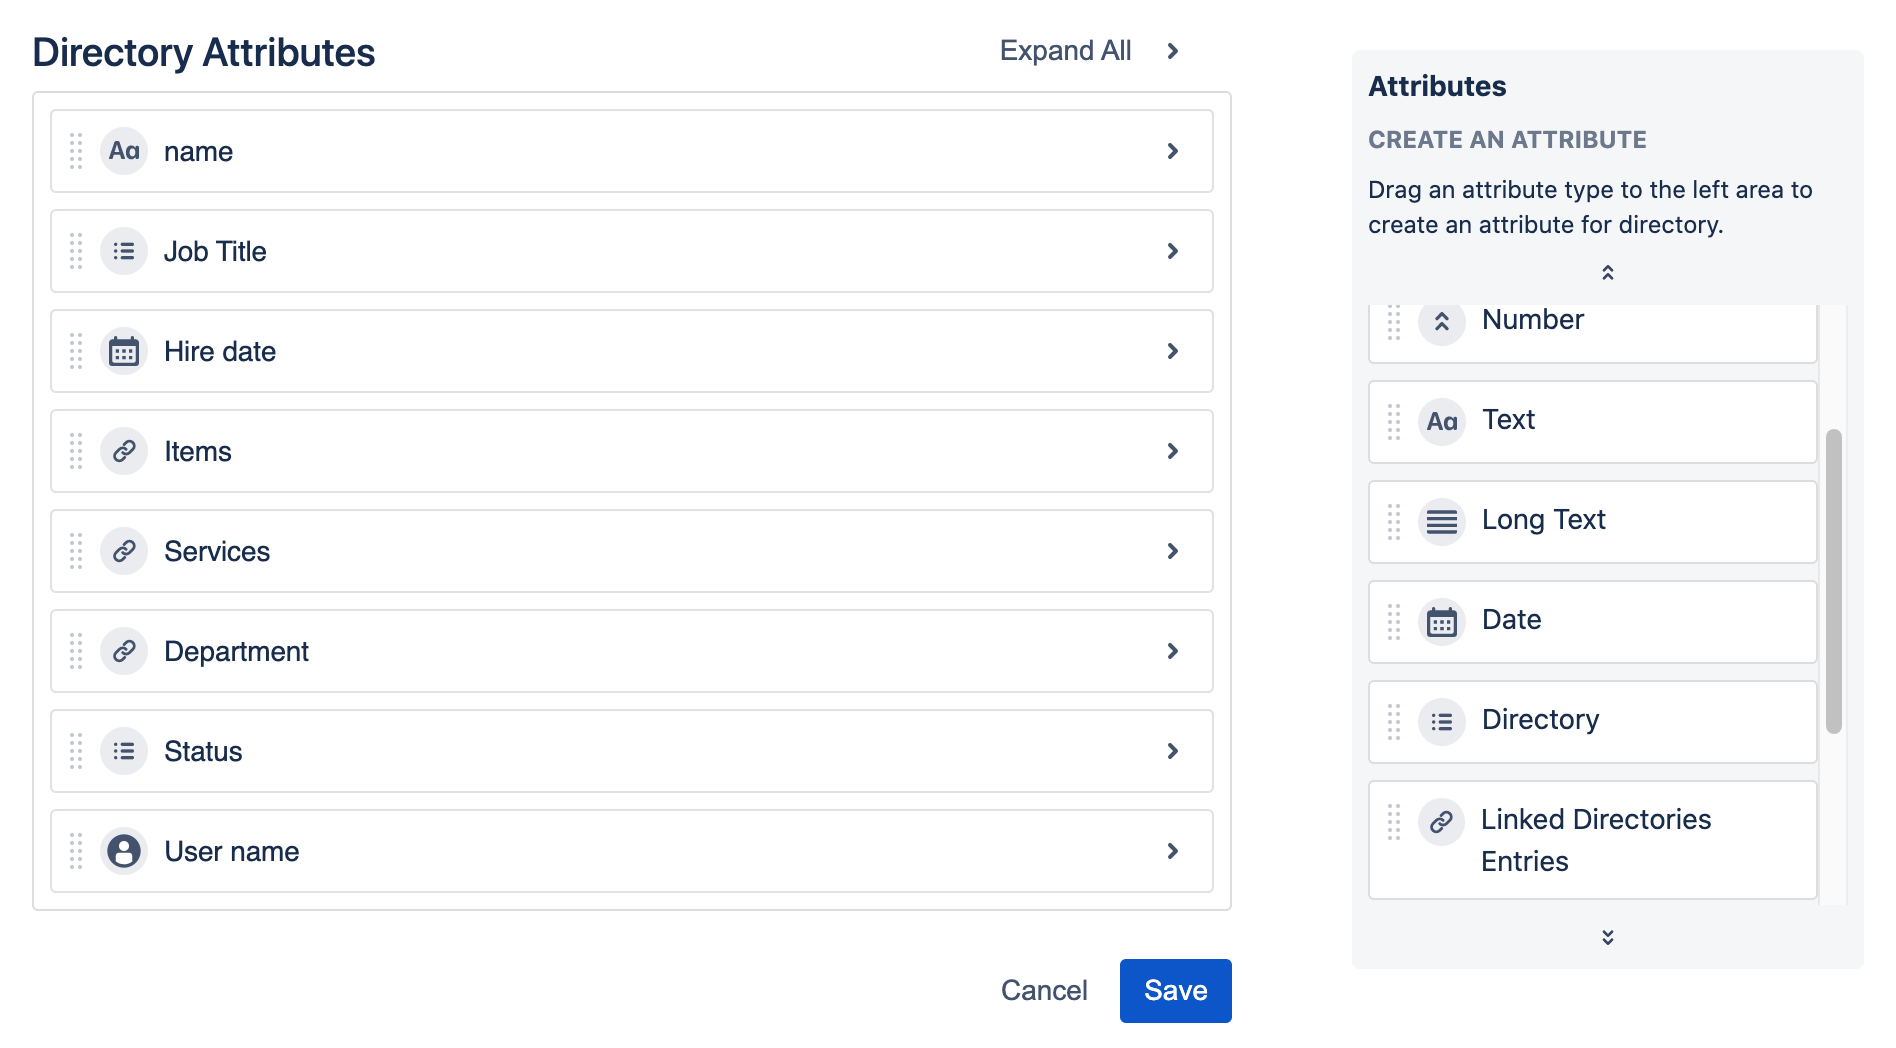Grab the drag handle of Job Title row

click(76, 251)
